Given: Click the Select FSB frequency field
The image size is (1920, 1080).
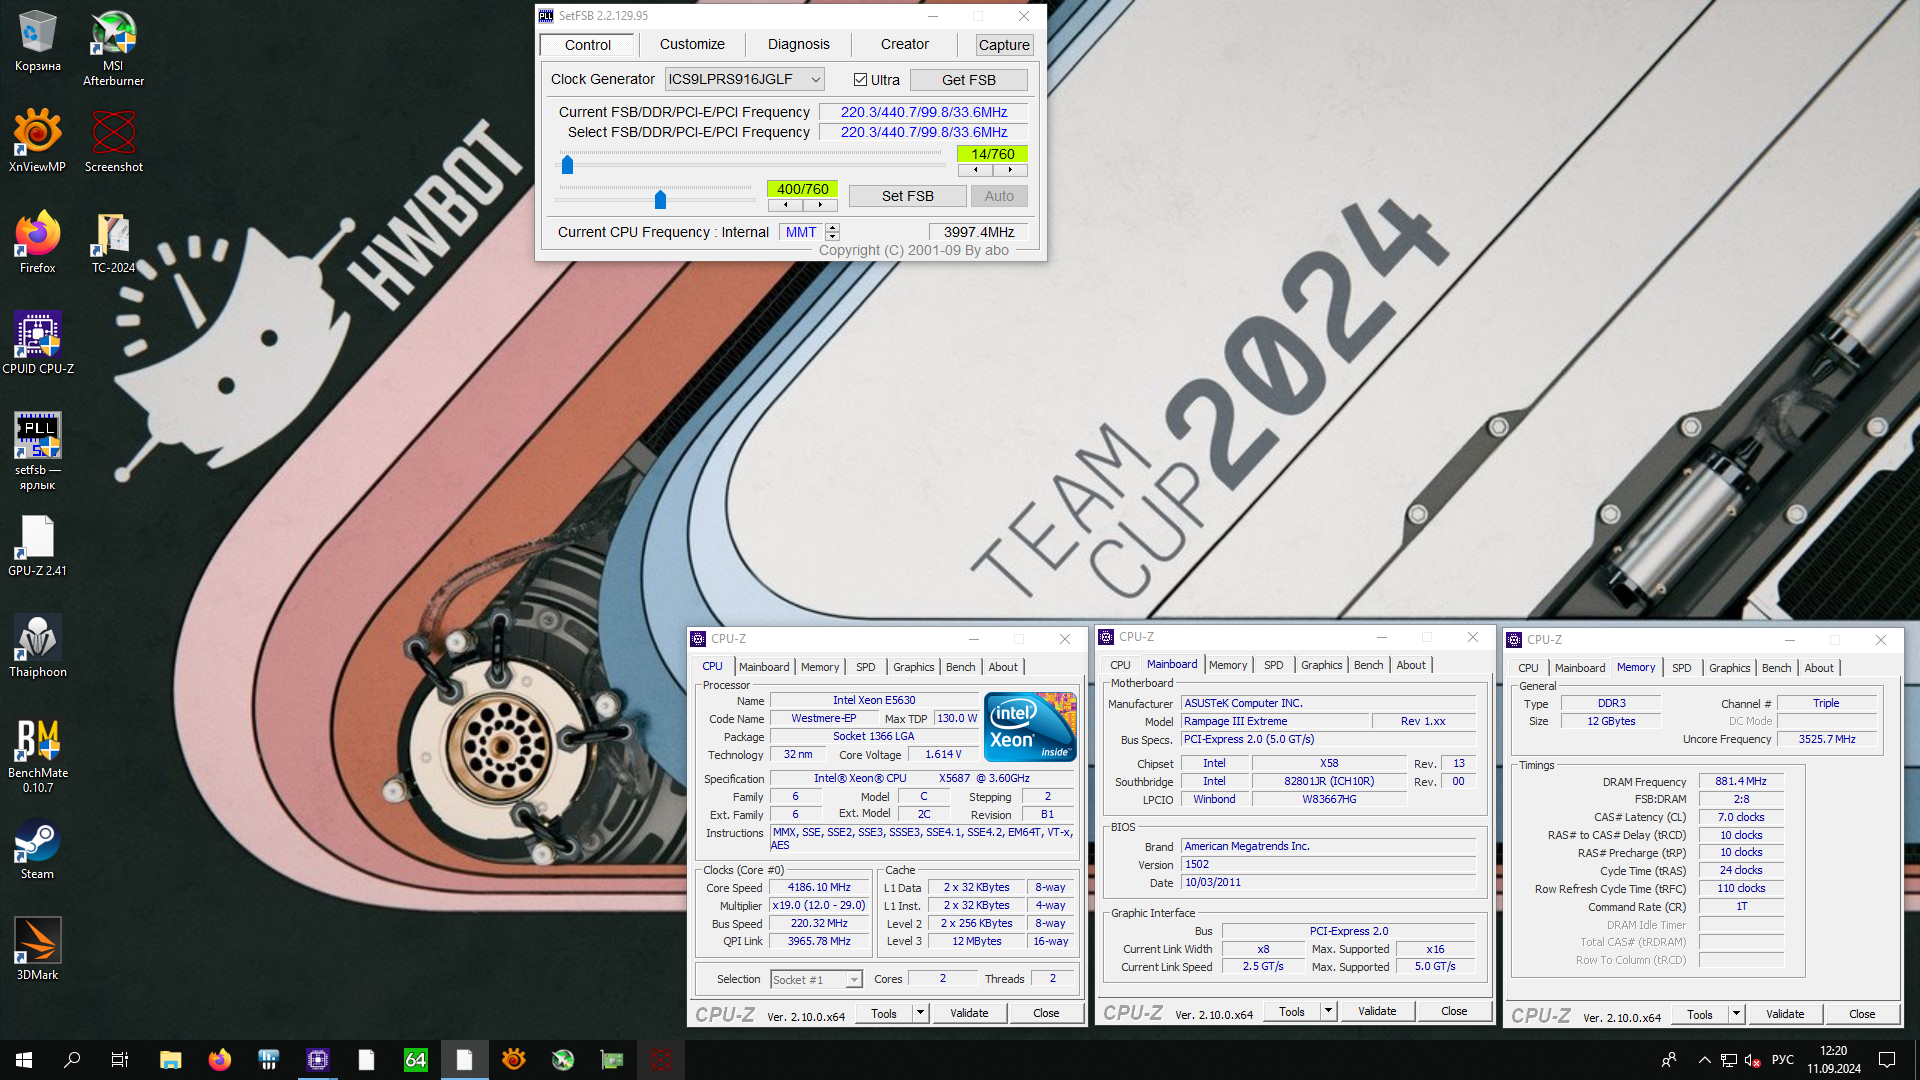Looking at the screenshot, I should (x=923, y=132).
